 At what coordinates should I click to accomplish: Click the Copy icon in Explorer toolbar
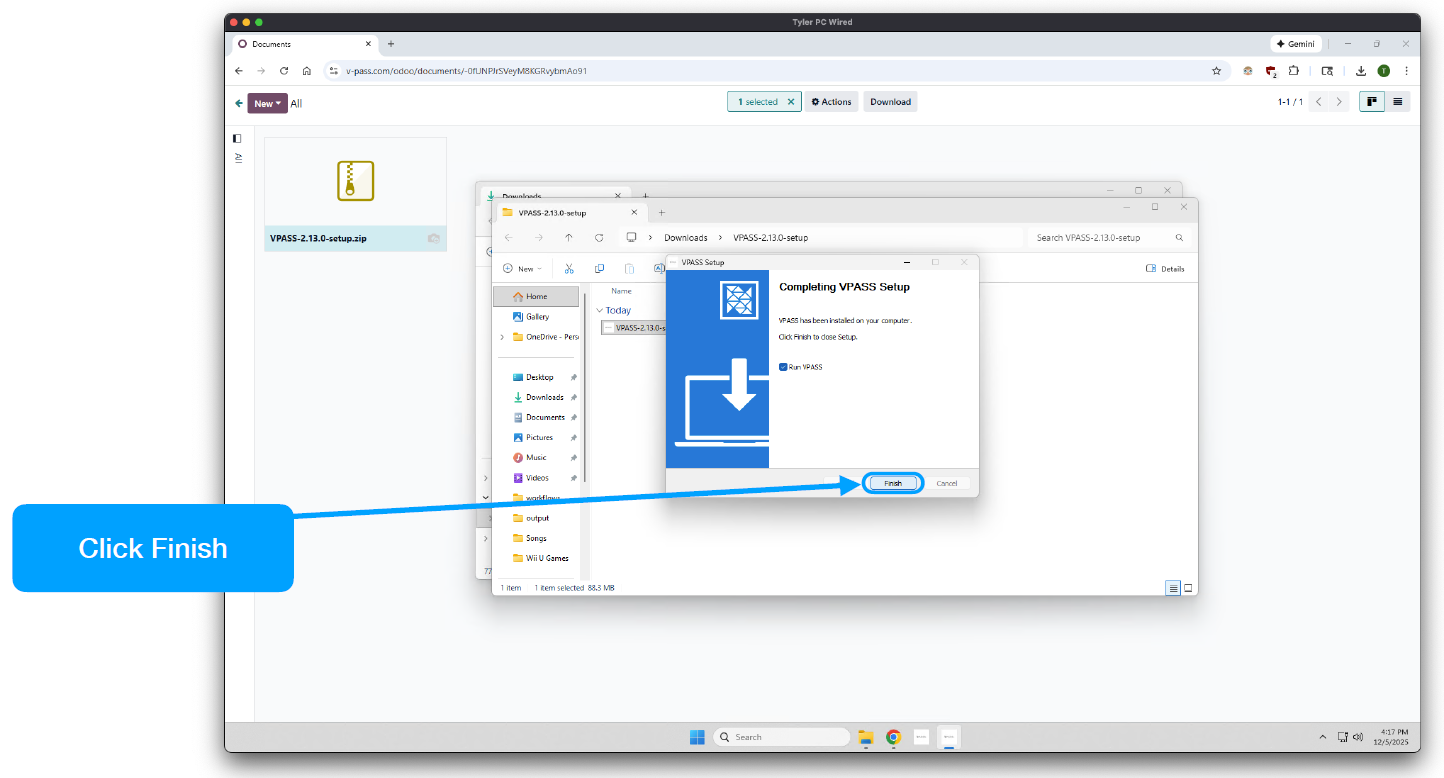coord(599,269)
